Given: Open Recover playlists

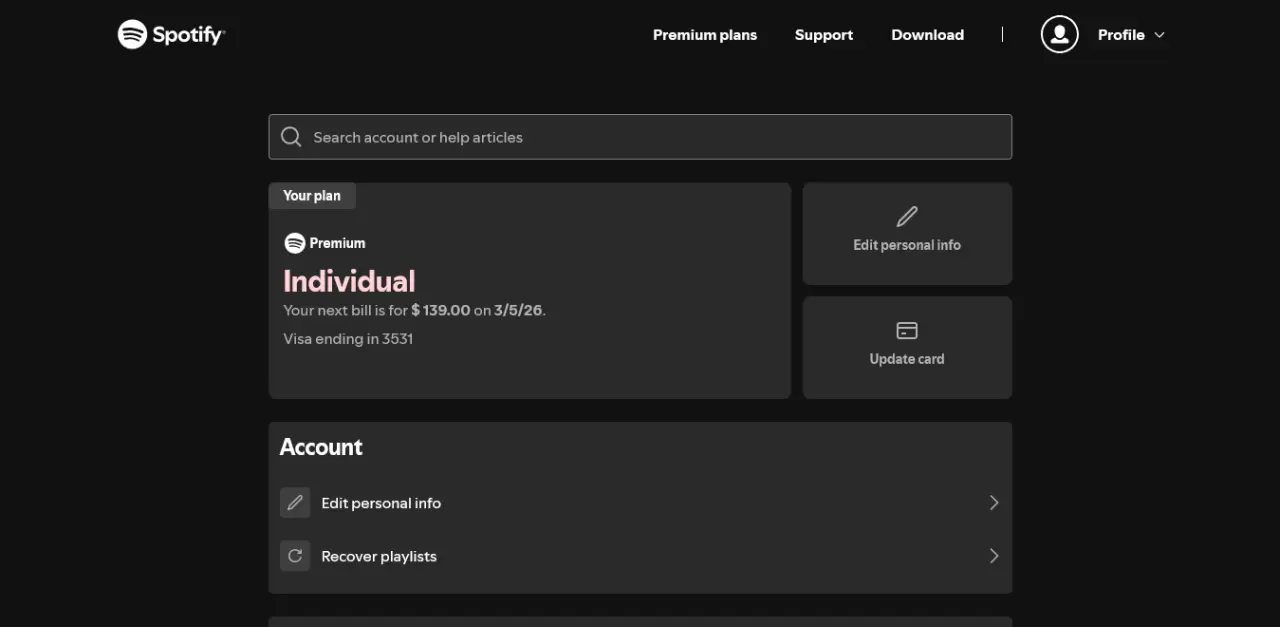Looking at the screenshot, I should coord(640,556).
